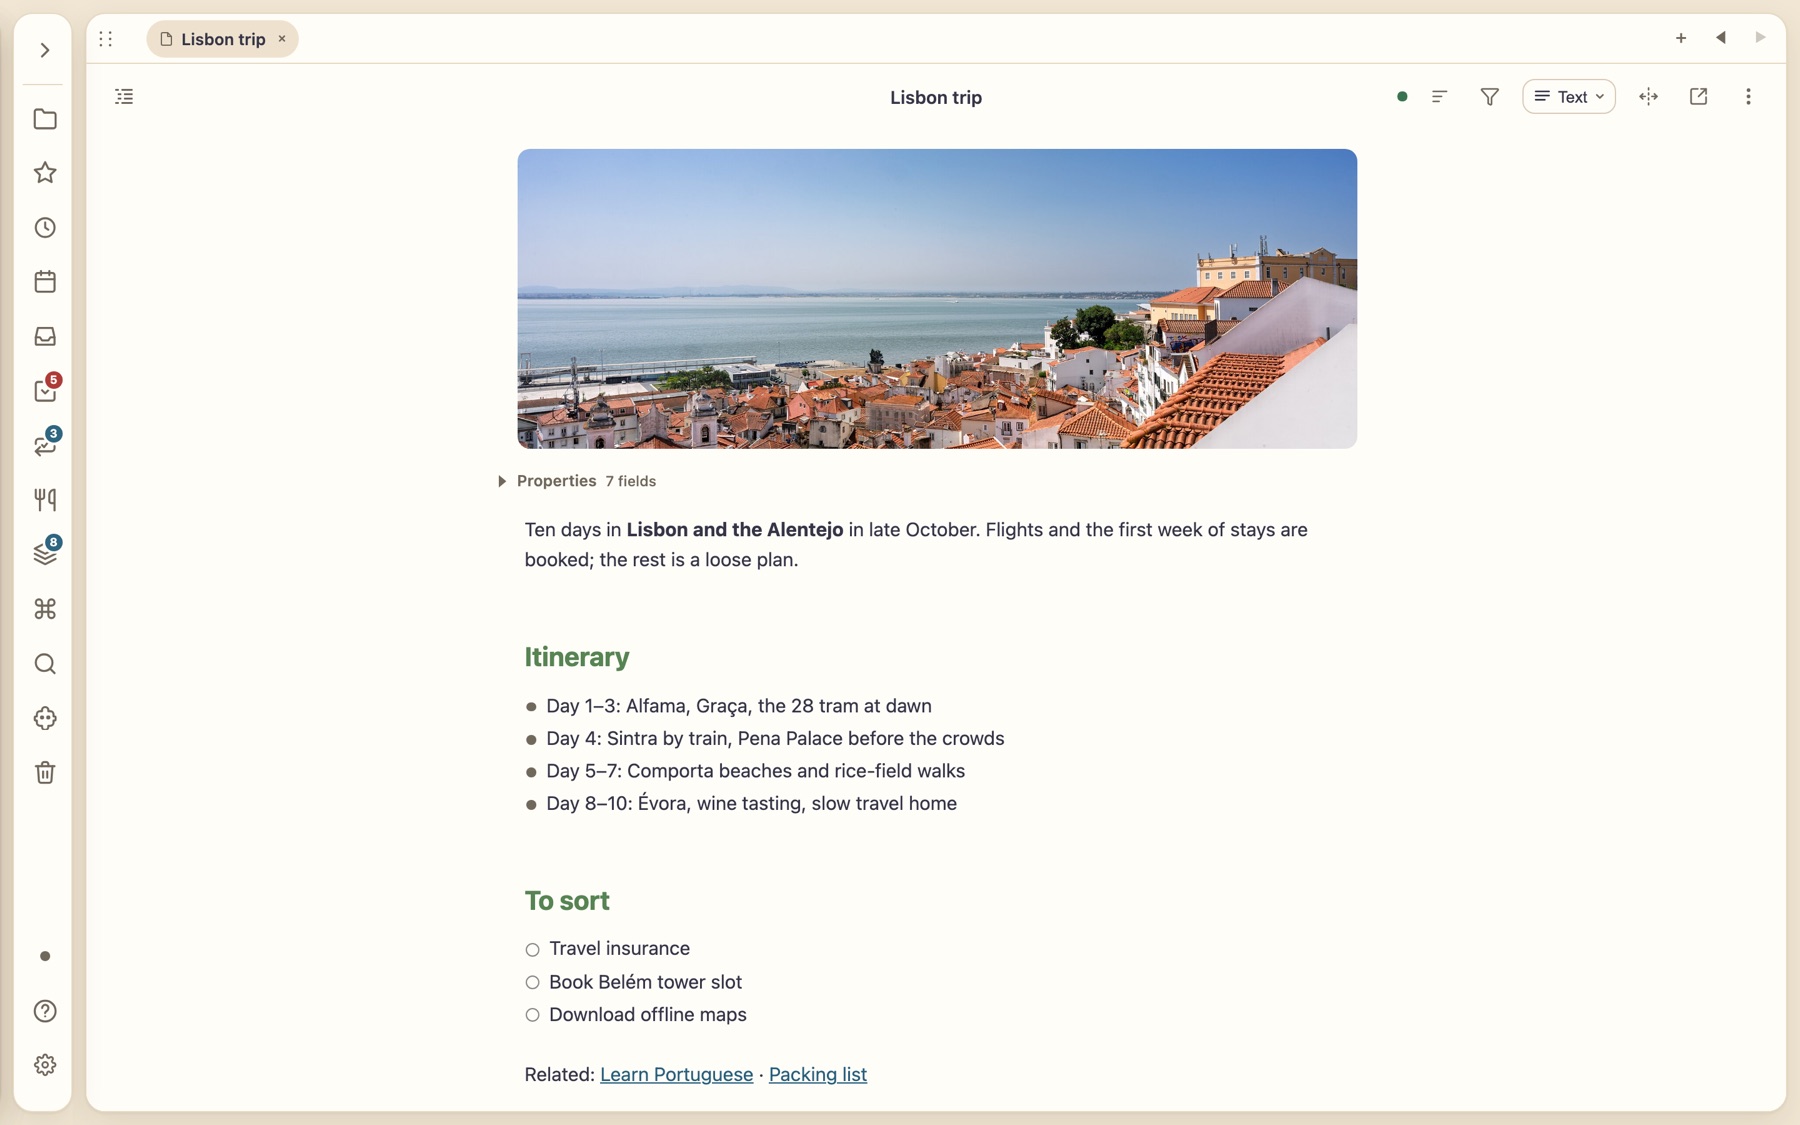Click the fork and knife icon
This screenshot has height=1125, width=1800.
pyautogui.click(x=45, y=500)
